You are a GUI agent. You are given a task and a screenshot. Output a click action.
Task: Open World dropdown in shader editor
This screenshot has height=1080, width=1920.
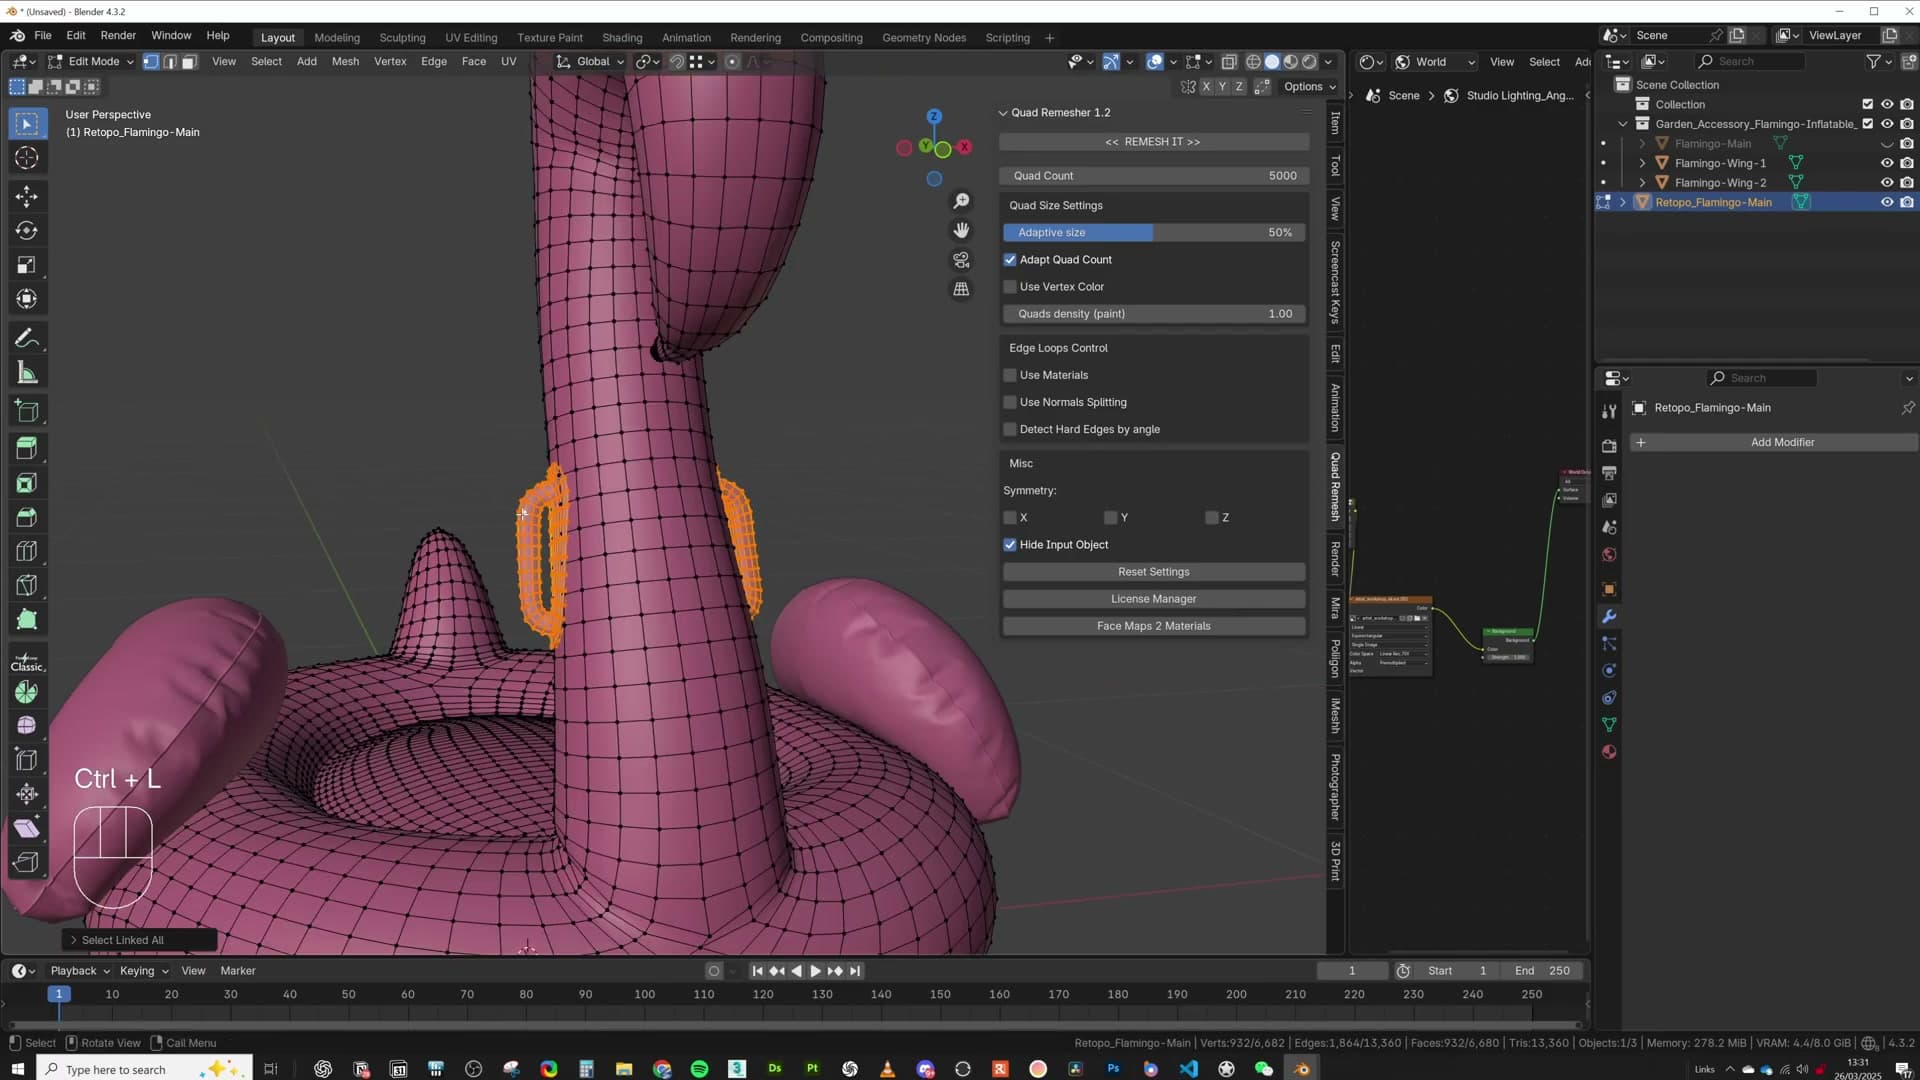(1435, 62)
